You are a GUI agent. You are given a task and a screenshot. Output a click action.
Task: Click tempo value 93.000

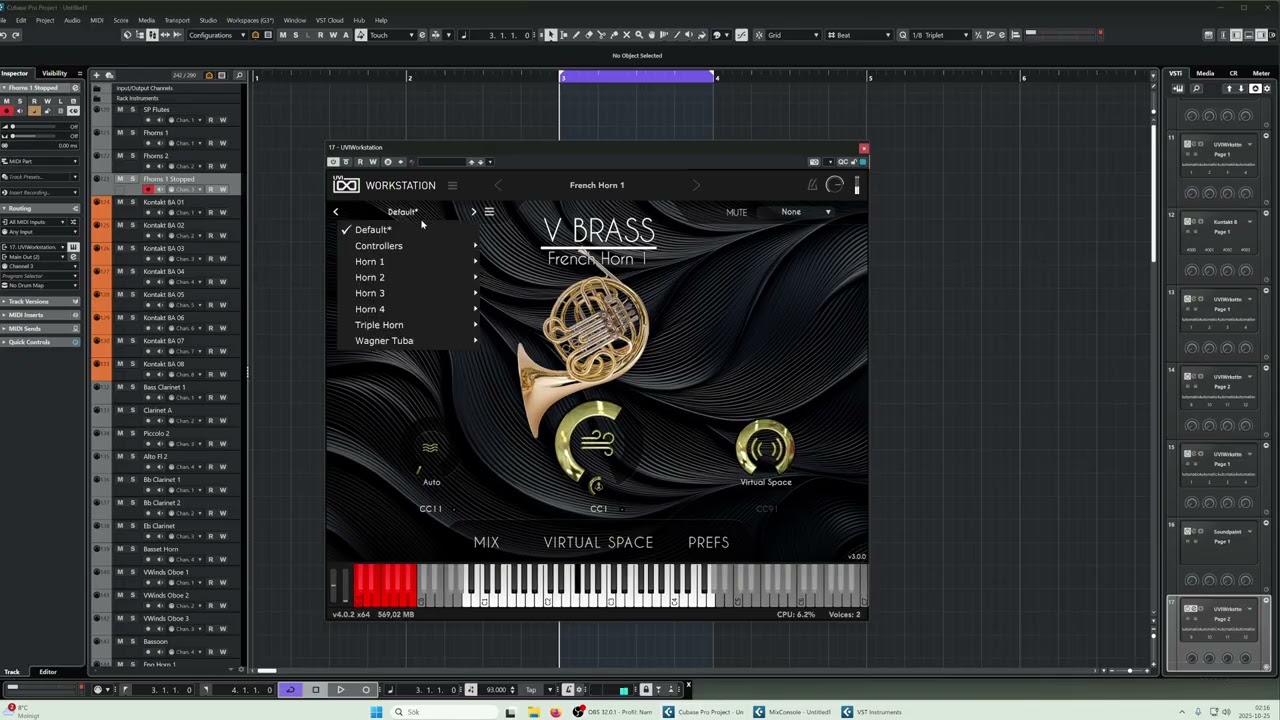pos(497,689)
